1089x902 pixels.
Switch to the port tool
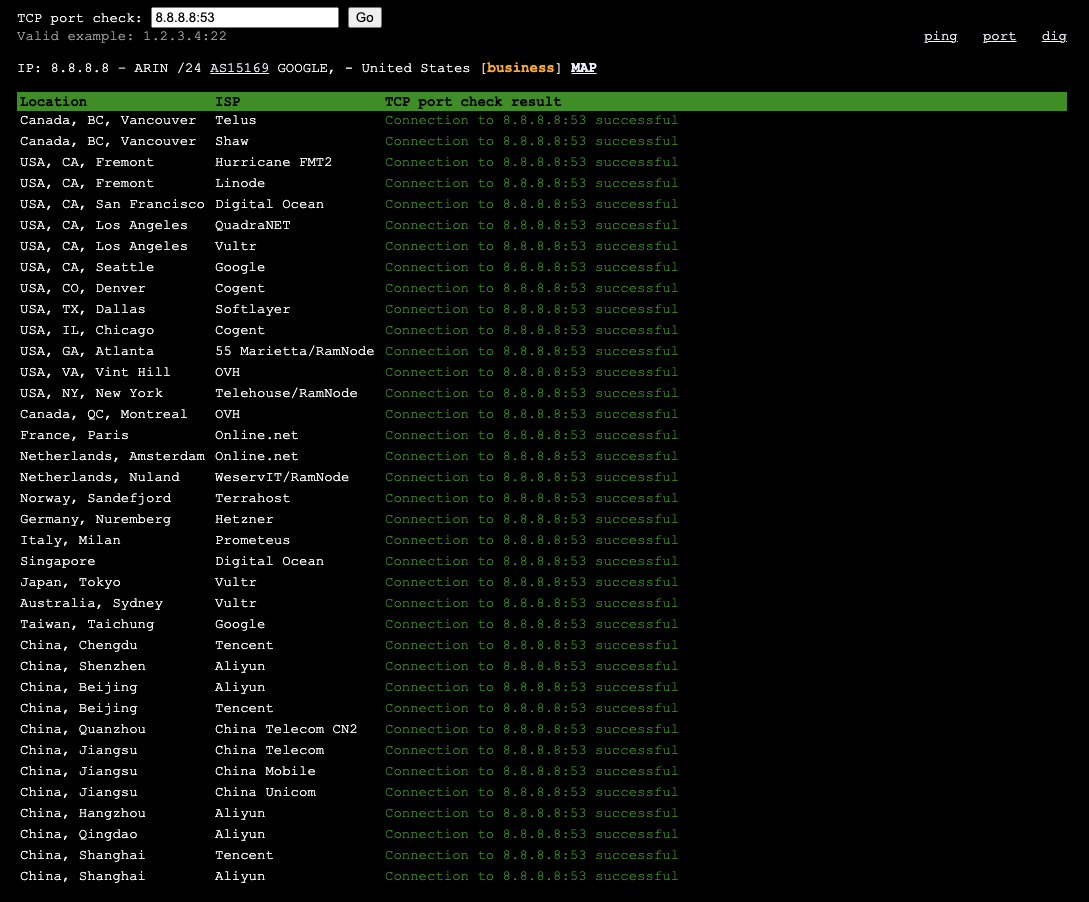point(999,36)
